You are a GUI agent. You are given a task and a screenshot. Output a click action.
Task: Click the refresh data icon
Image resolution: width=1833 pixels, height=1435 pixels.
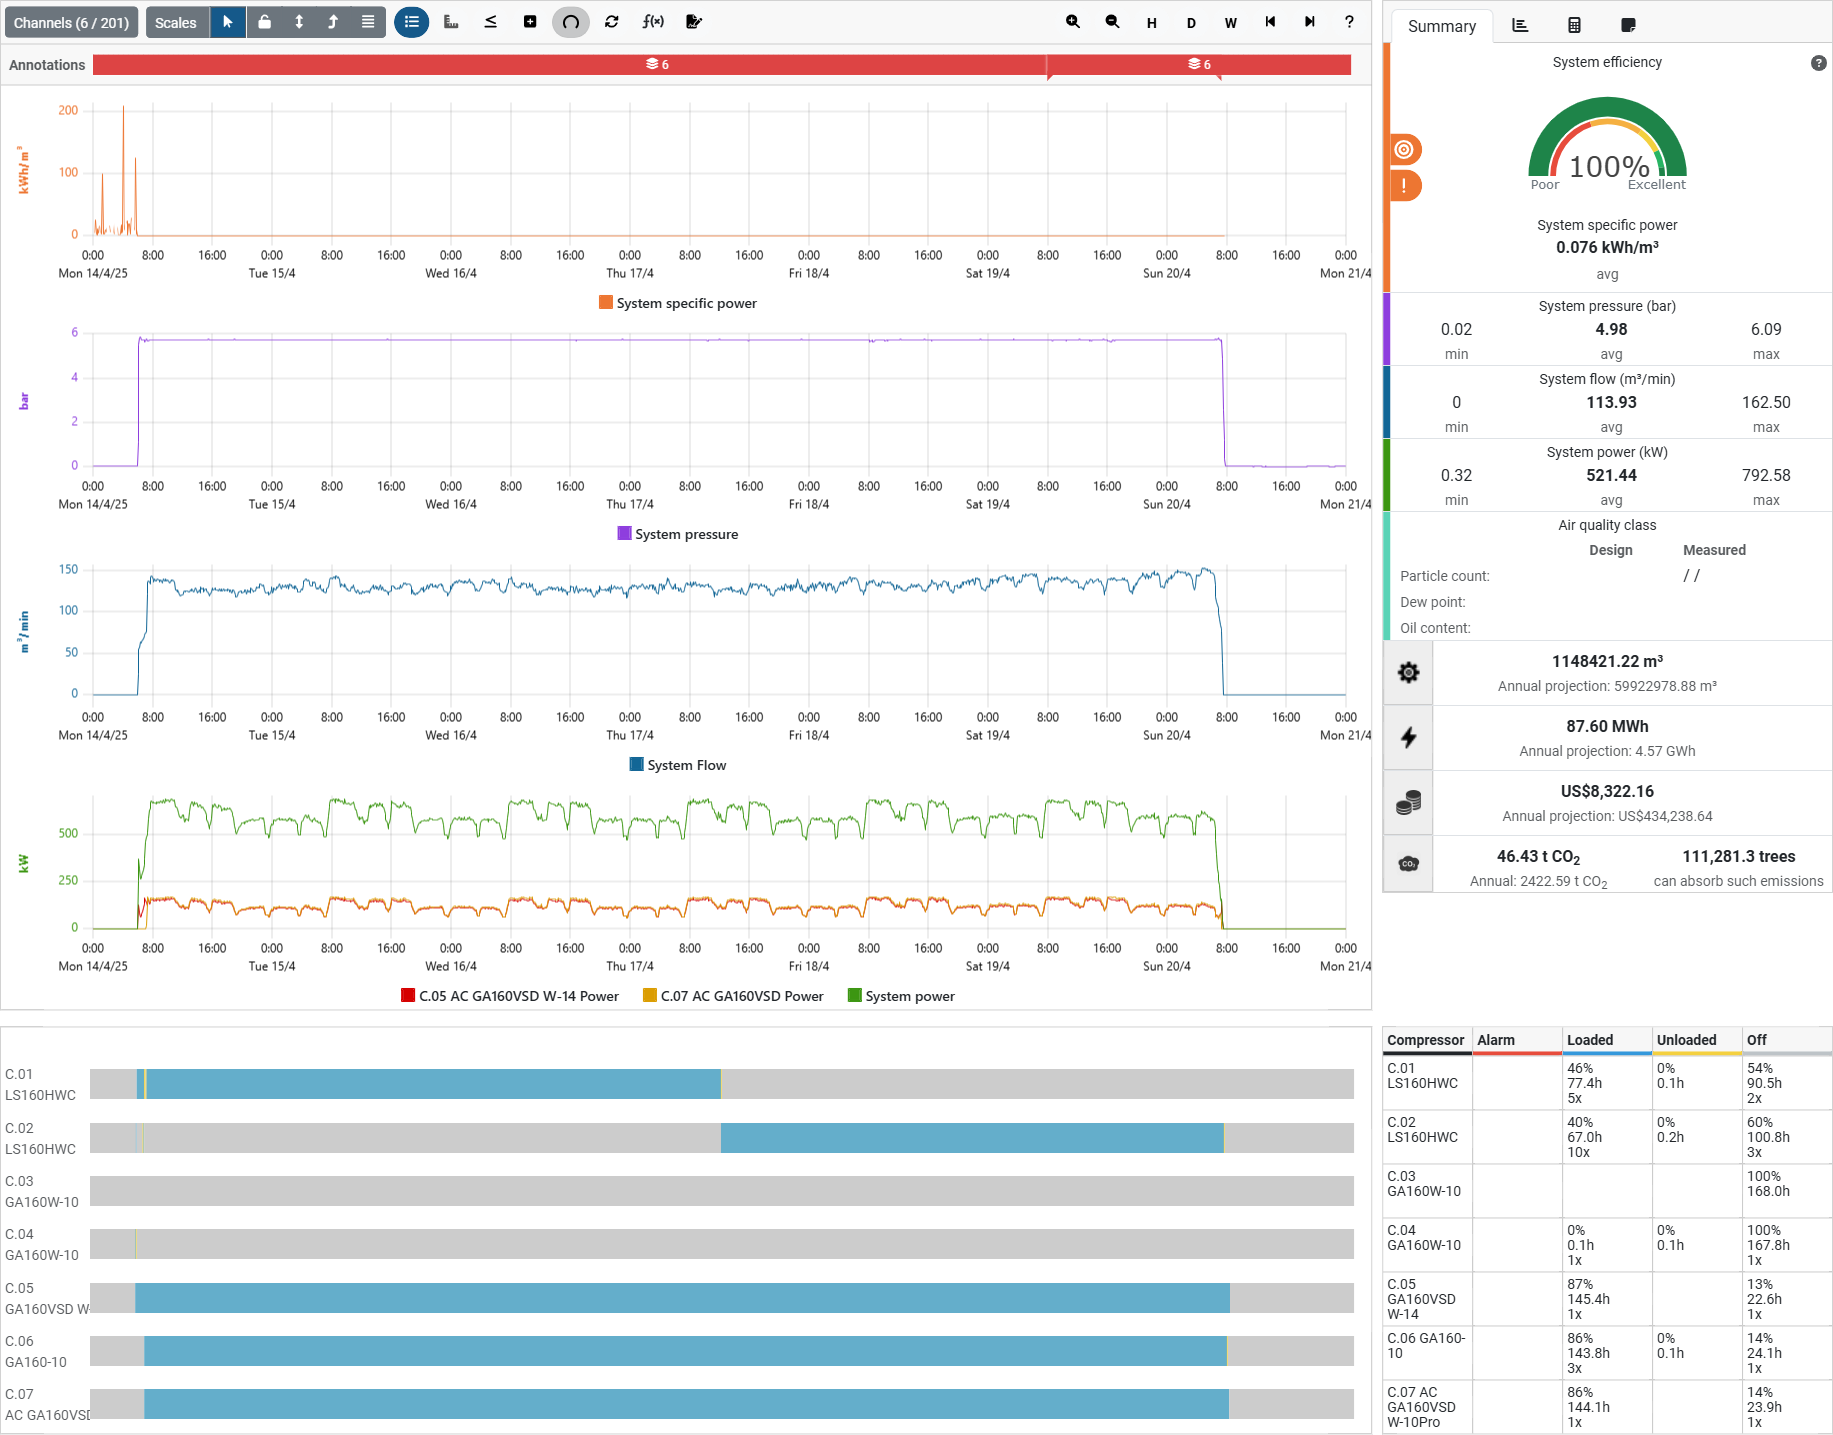(x=612, y=22)
